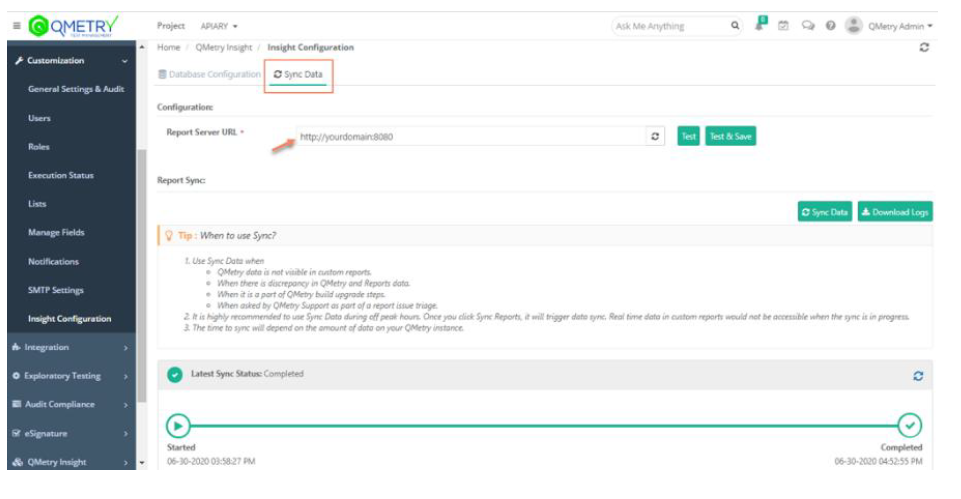Open the help question mark icon
This screenshot has width=961, height=499.
pos(830,26)
